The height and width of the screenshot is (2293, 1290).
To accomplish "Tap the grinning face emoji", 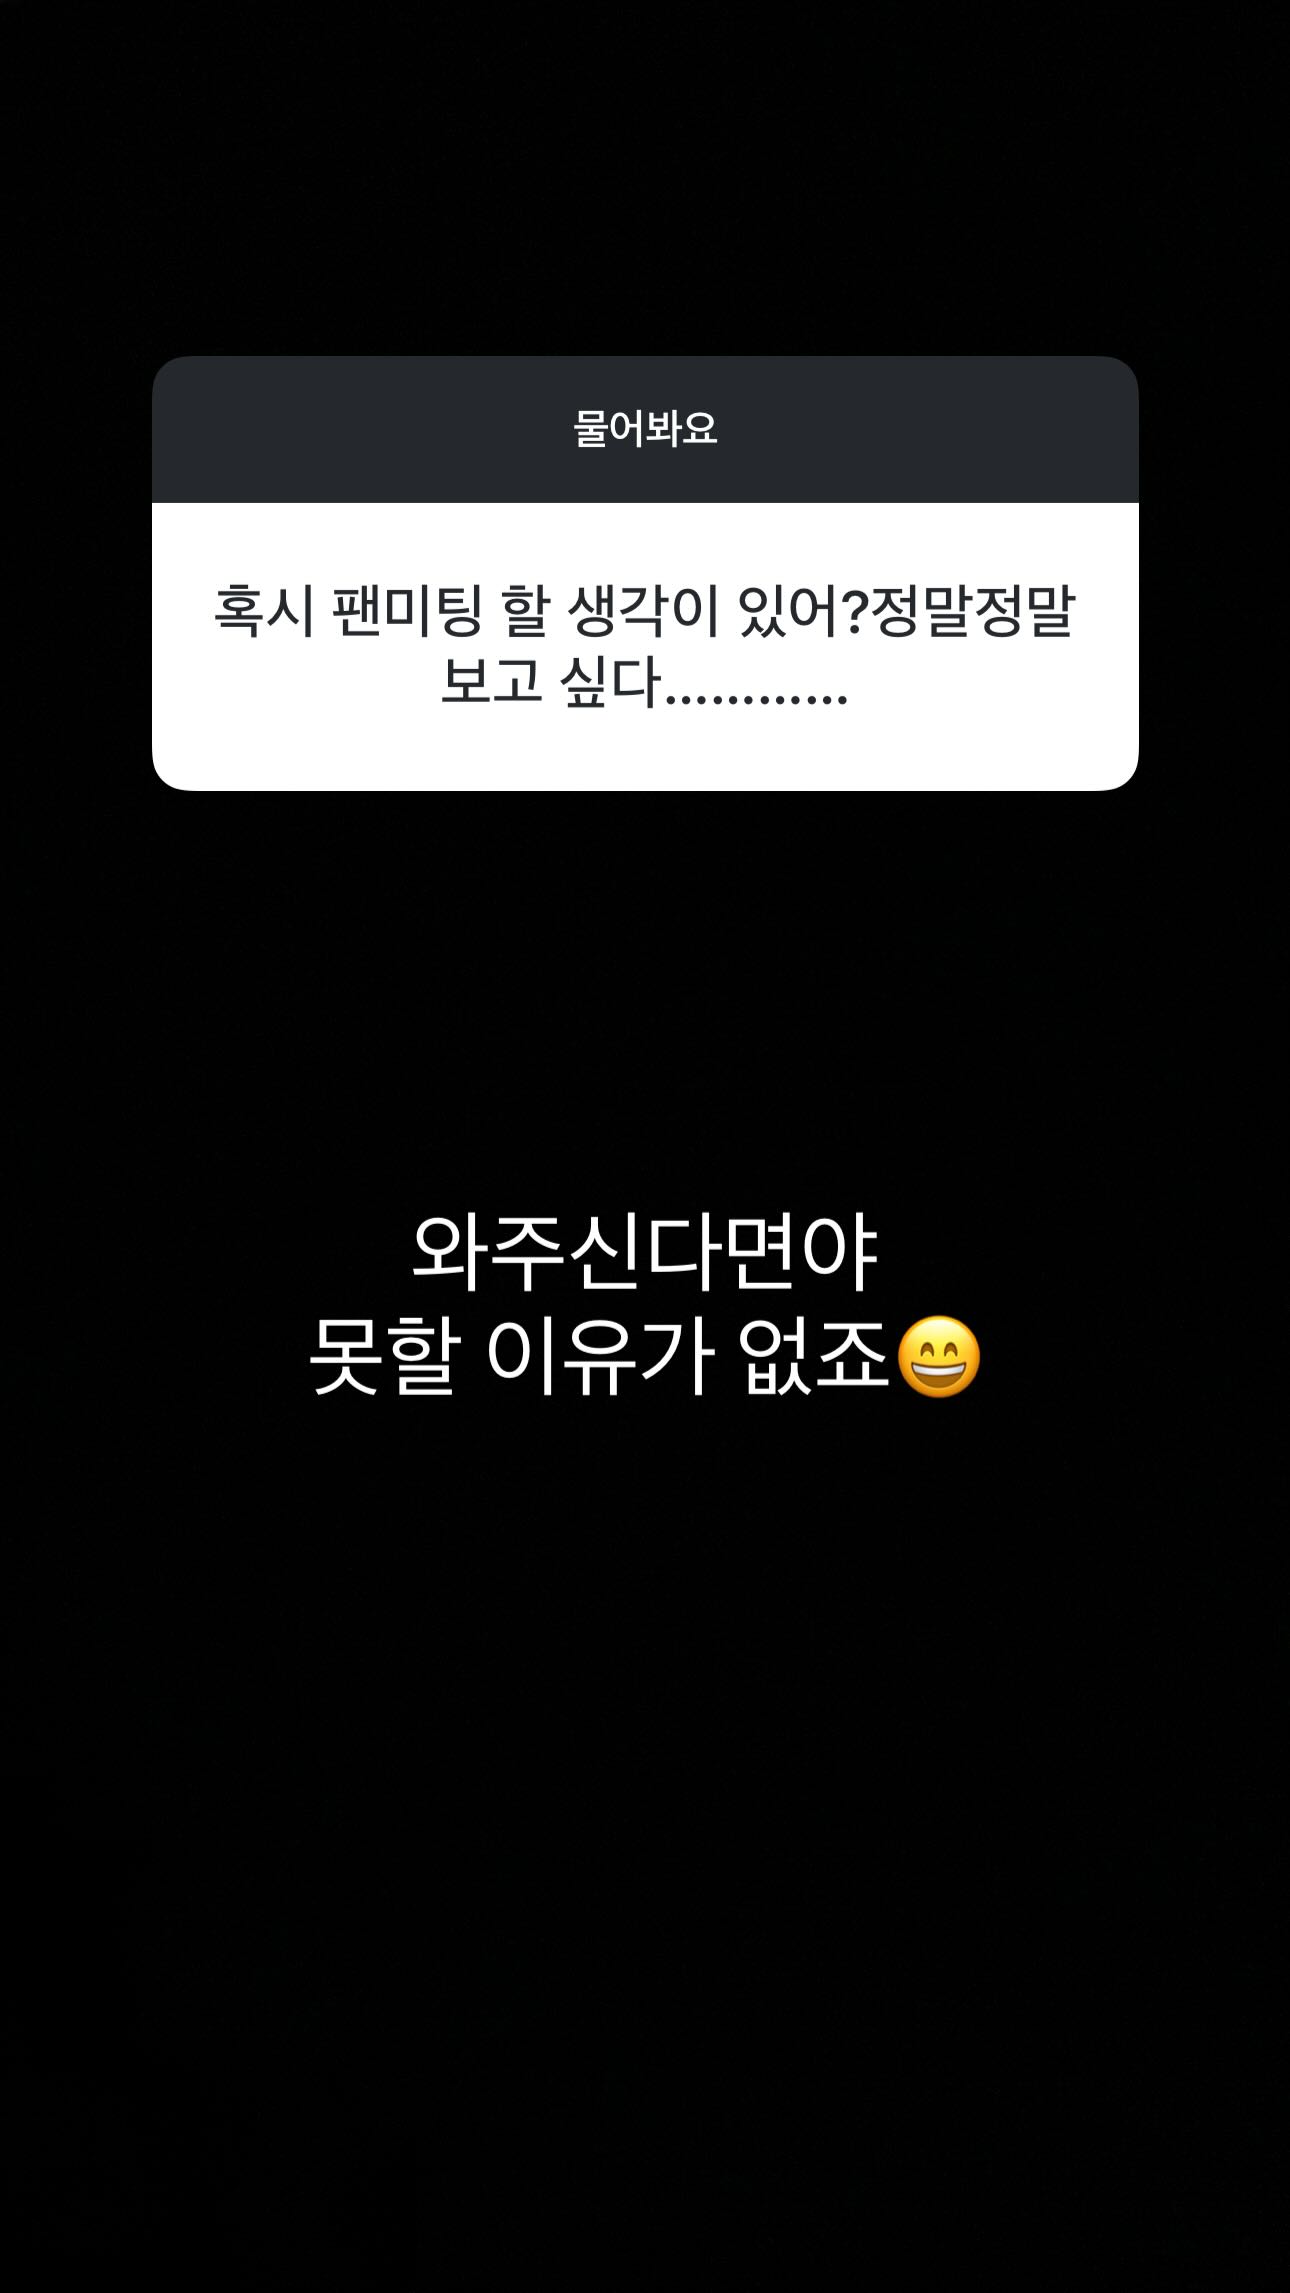I will pyautogui.click(x=938, y=1356).
